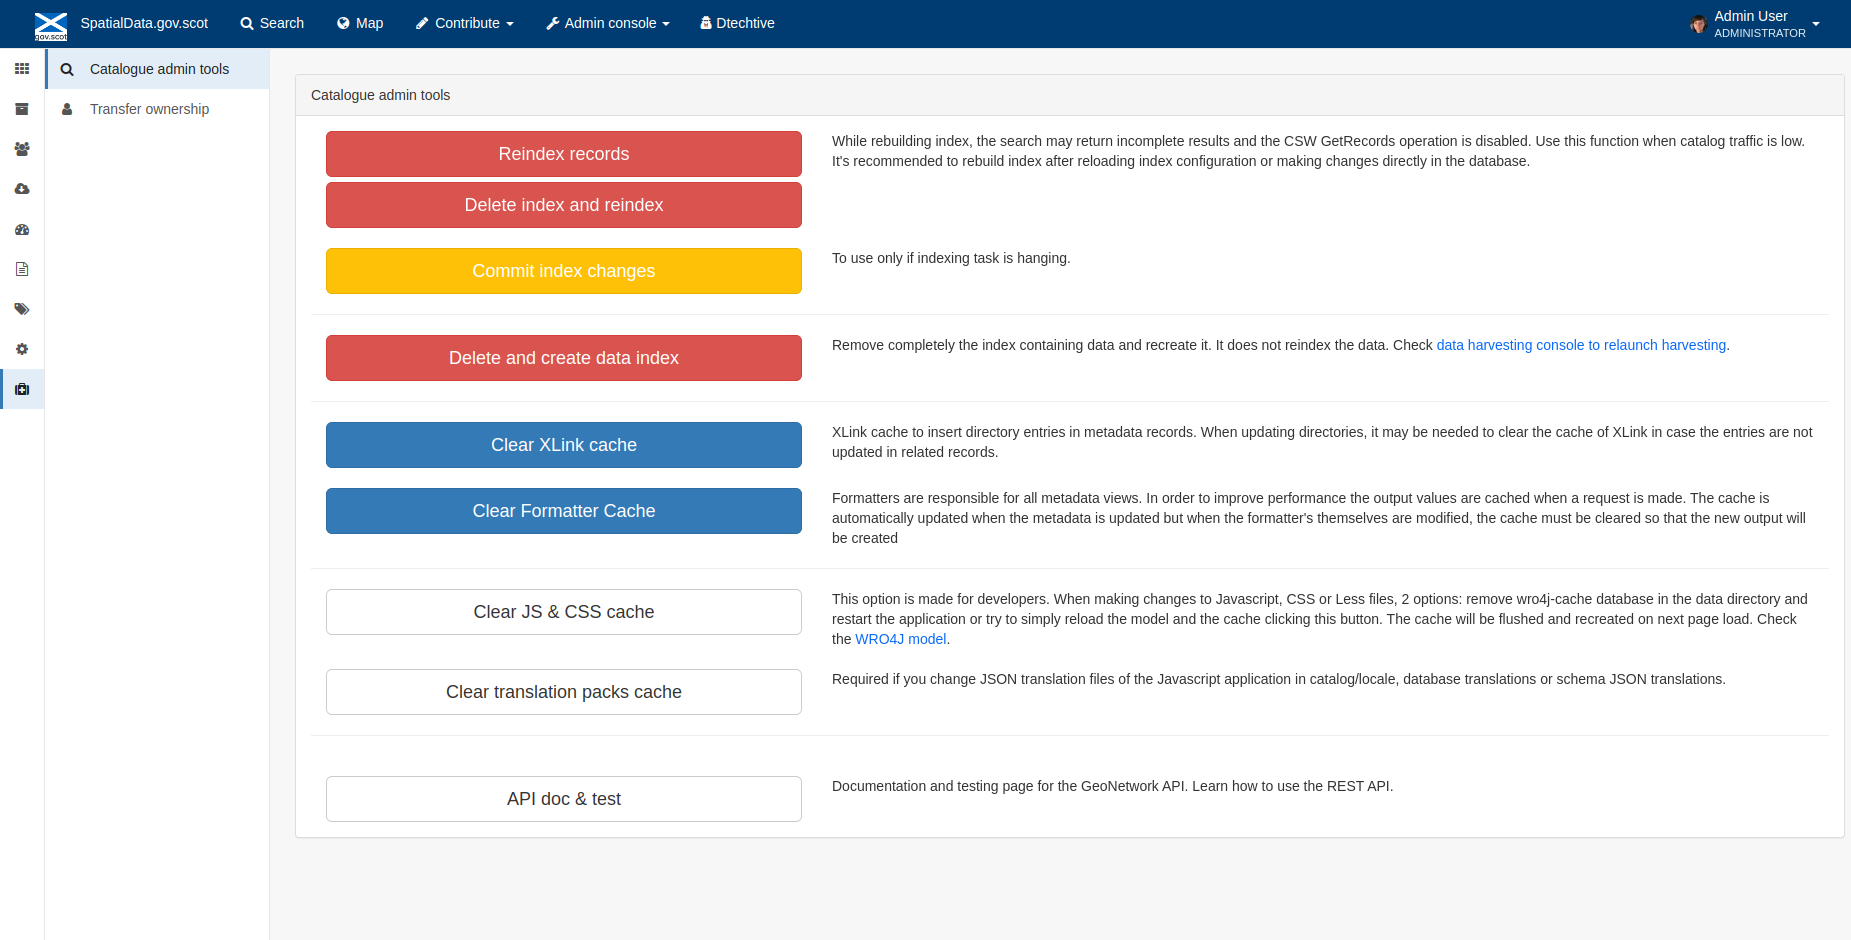Image resolution: width=1851 pixels, height=940 pixels.
Task: Click Delete index and reindex button
Action: [564, 205]
